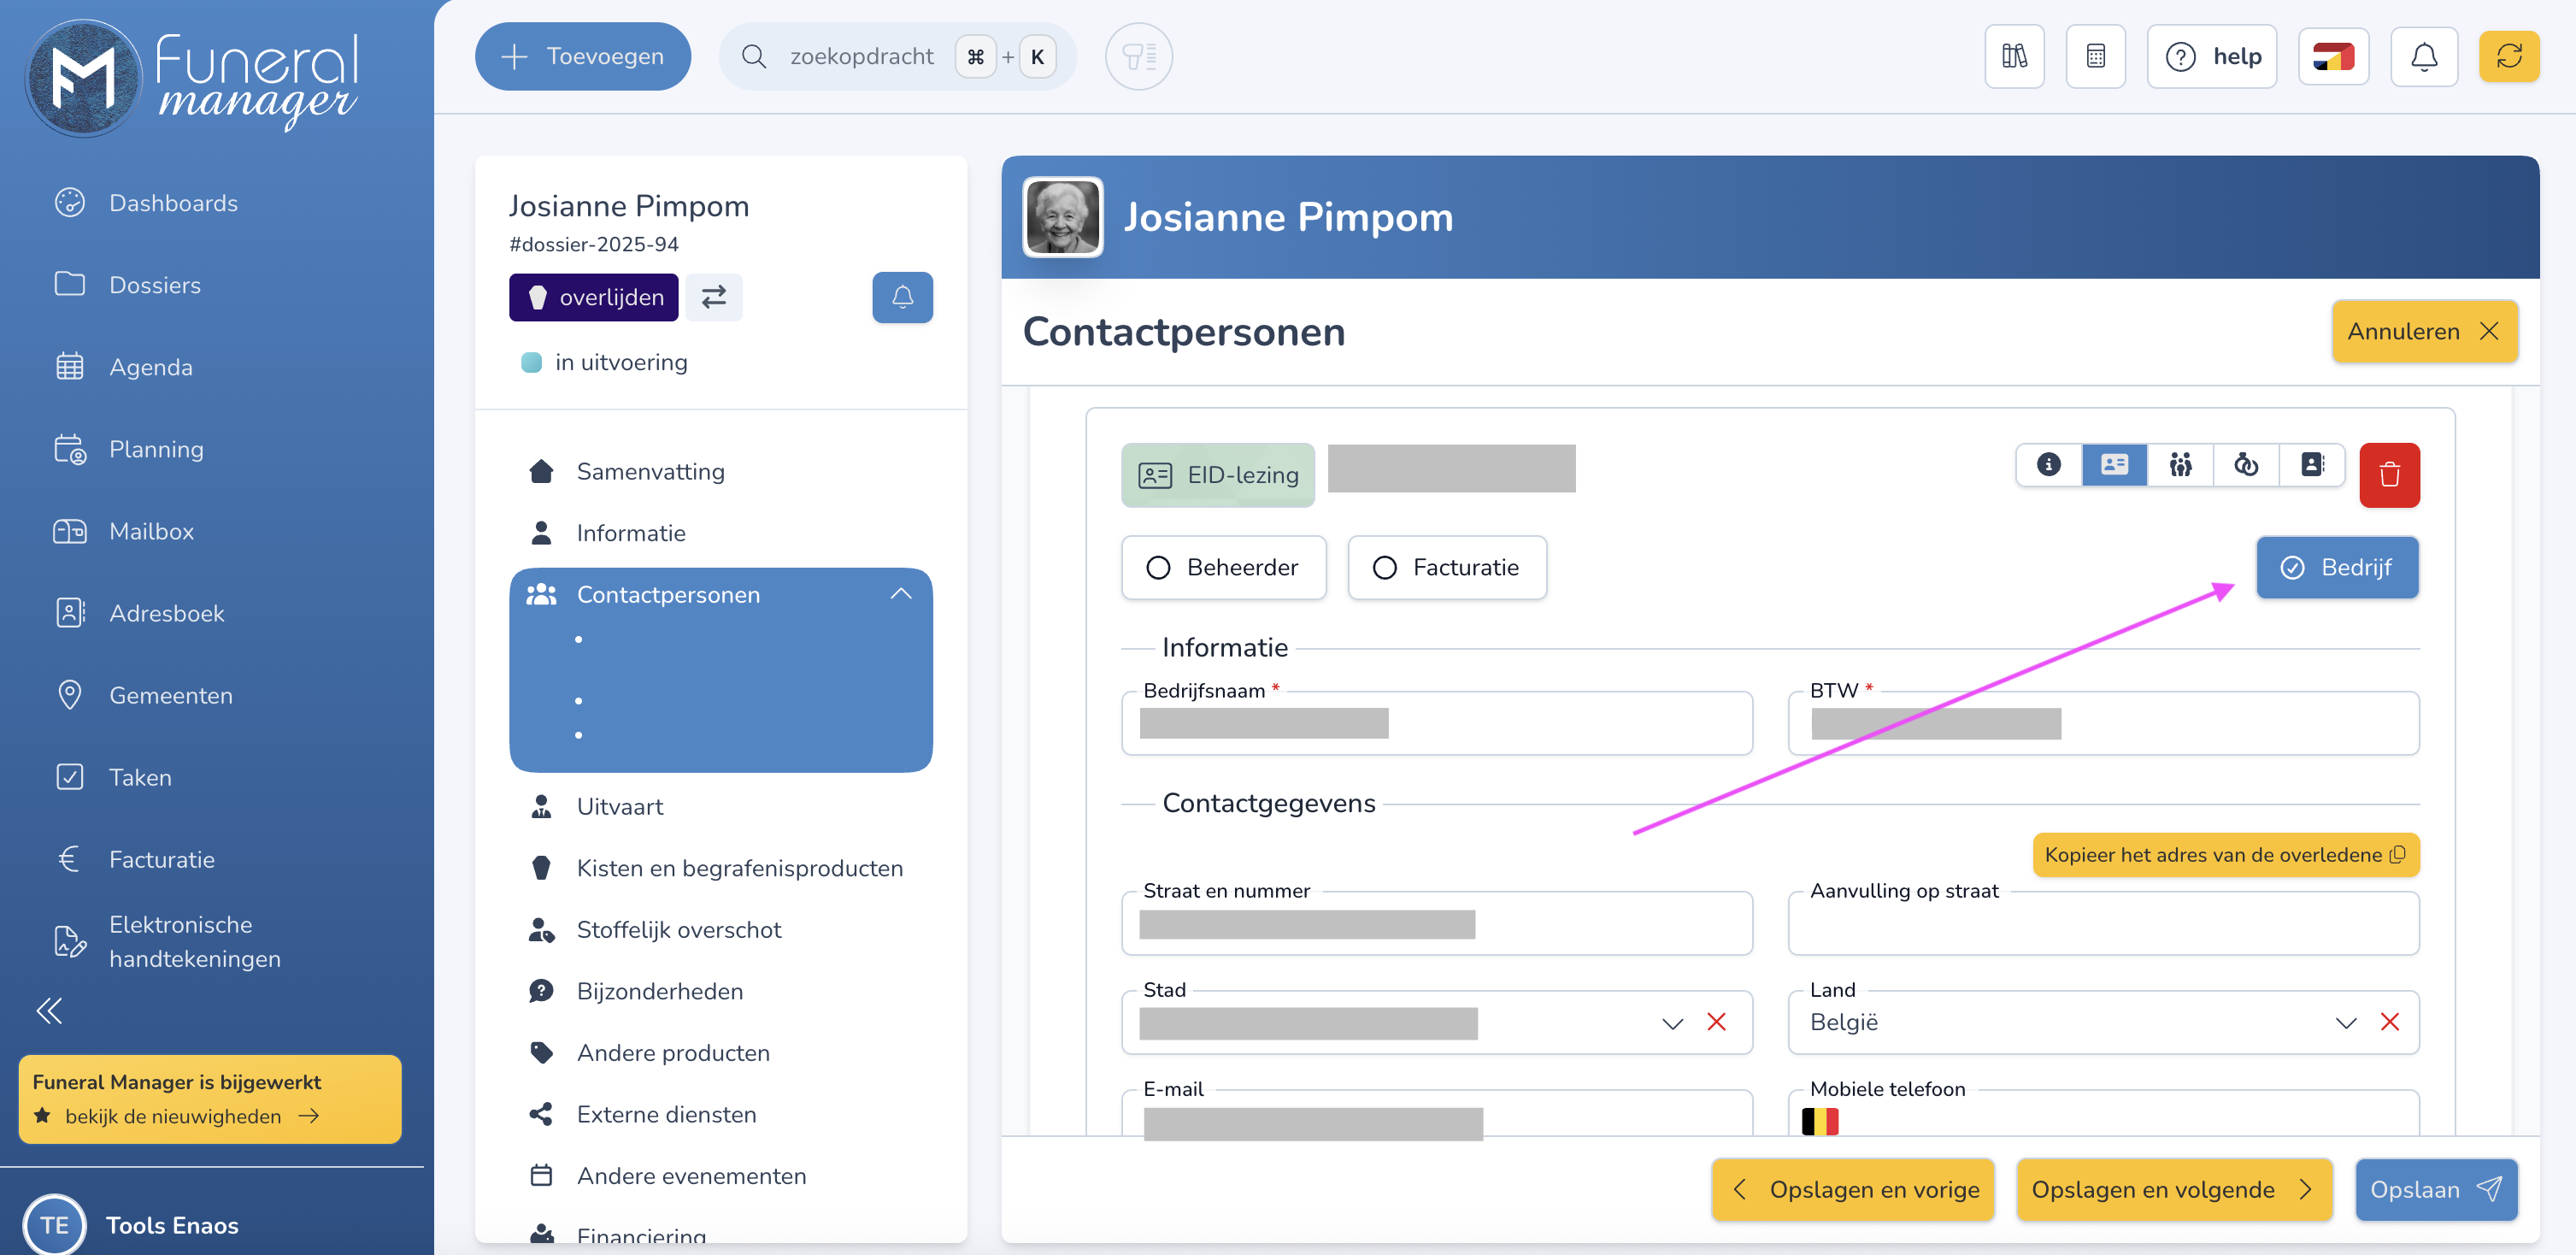Open the Stad dropdown arrow

point(1671,1023)
